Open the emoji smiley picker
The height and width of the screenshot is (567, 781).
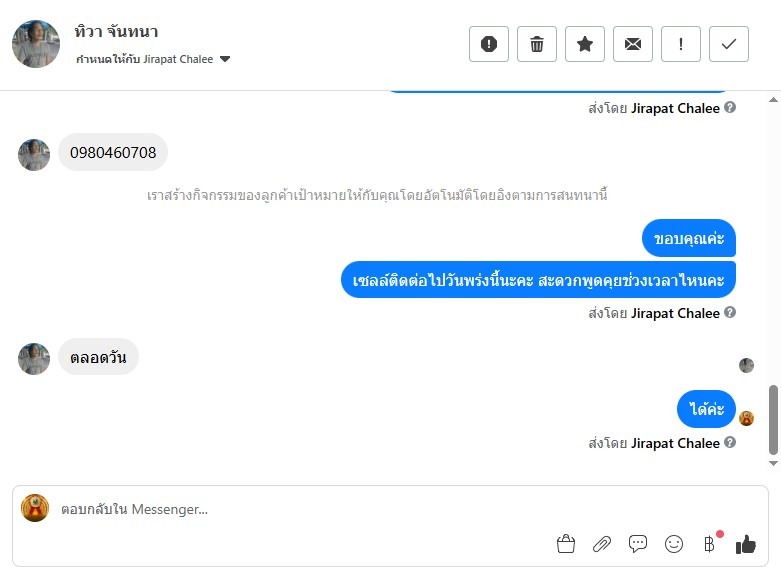[674, 544]
